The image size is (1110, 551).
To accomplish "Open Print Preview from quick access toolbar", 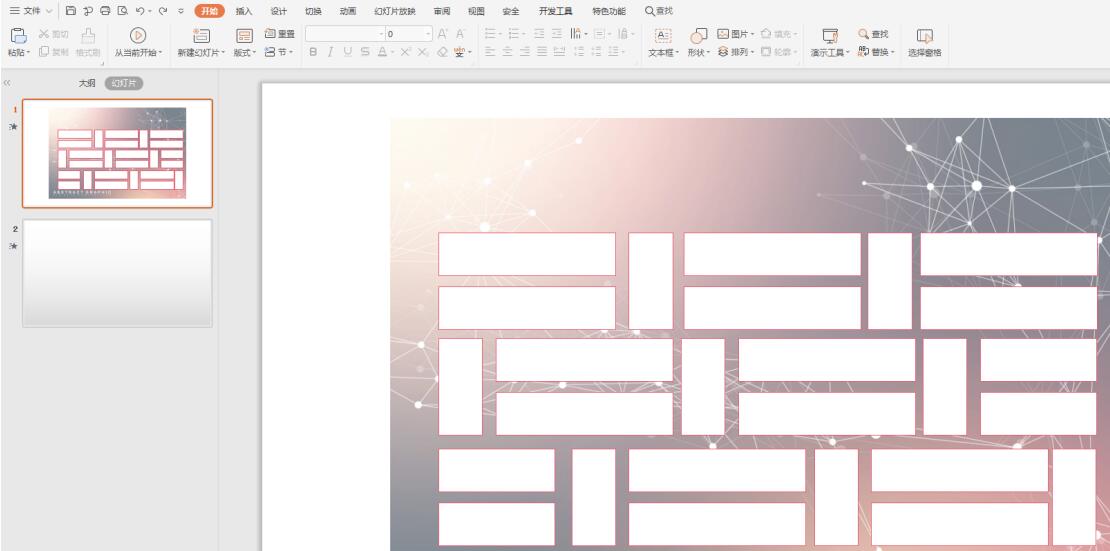I will (122, 11).
